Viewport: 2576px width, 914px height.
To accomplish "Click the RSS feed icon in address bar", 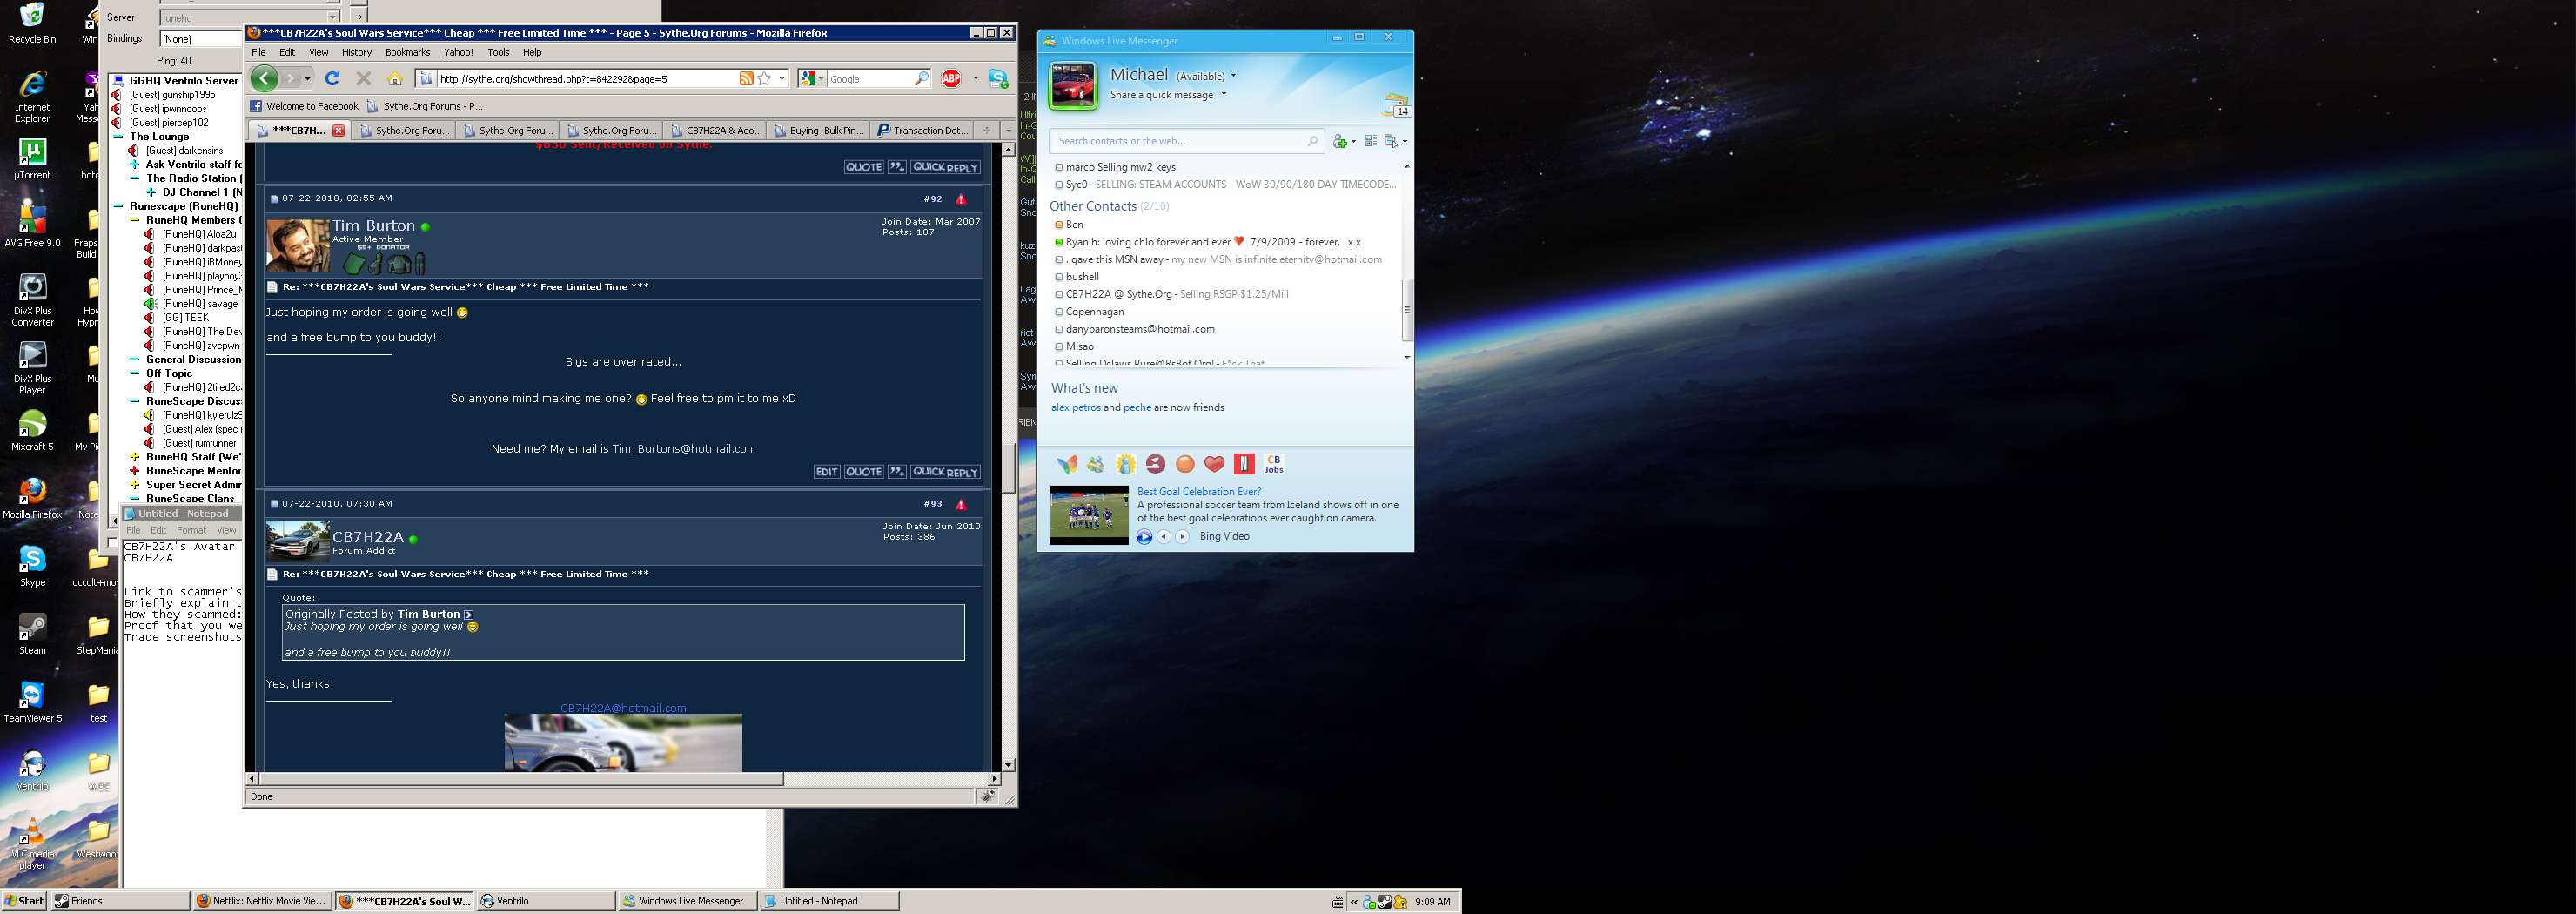I will [745, 78].
